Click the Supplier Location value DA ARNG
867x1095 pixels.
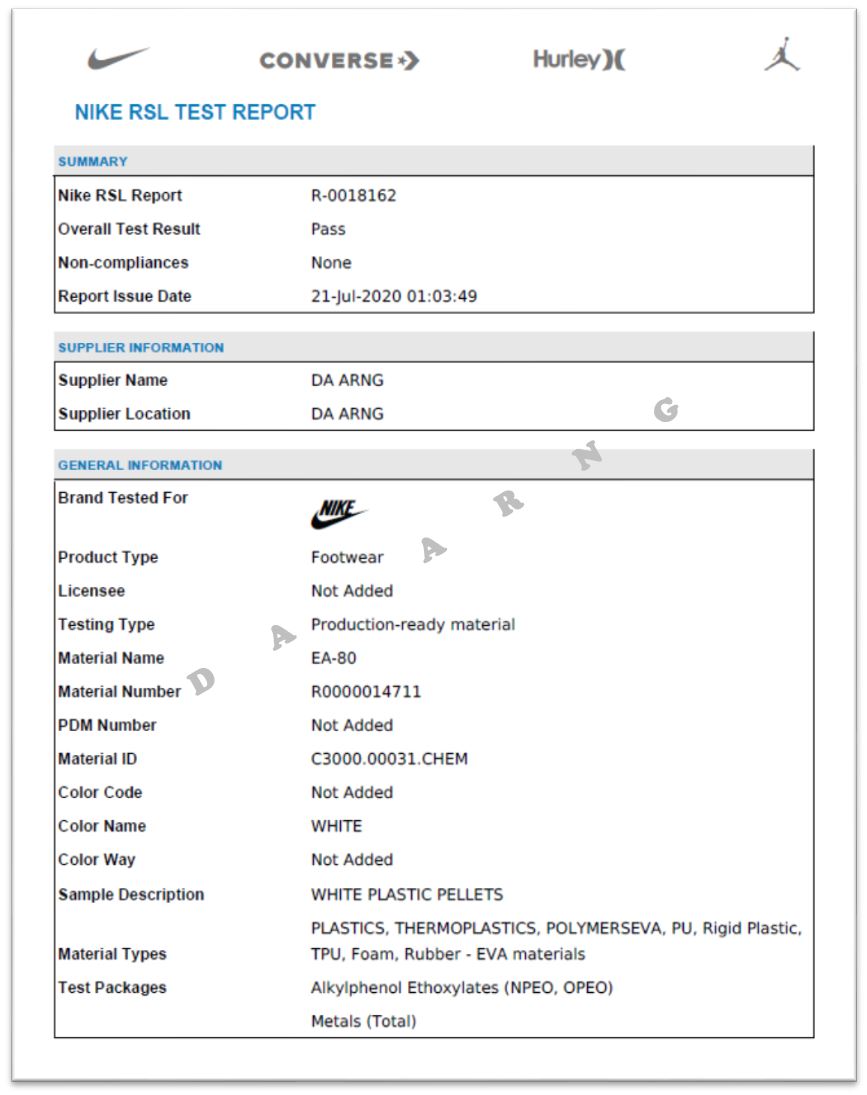tap(347, 413)
